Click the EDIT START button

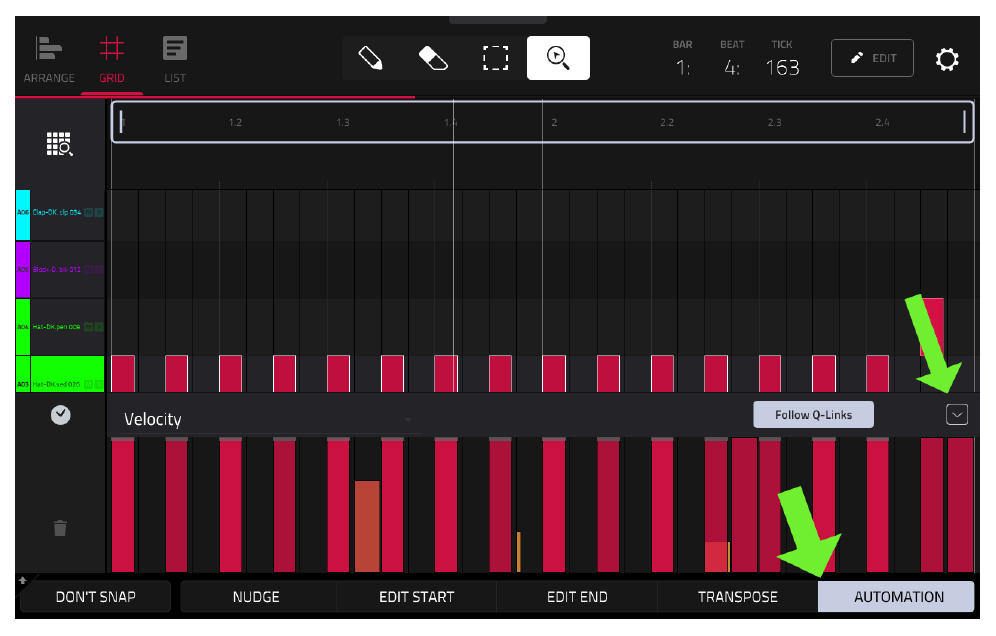(416, 597)
